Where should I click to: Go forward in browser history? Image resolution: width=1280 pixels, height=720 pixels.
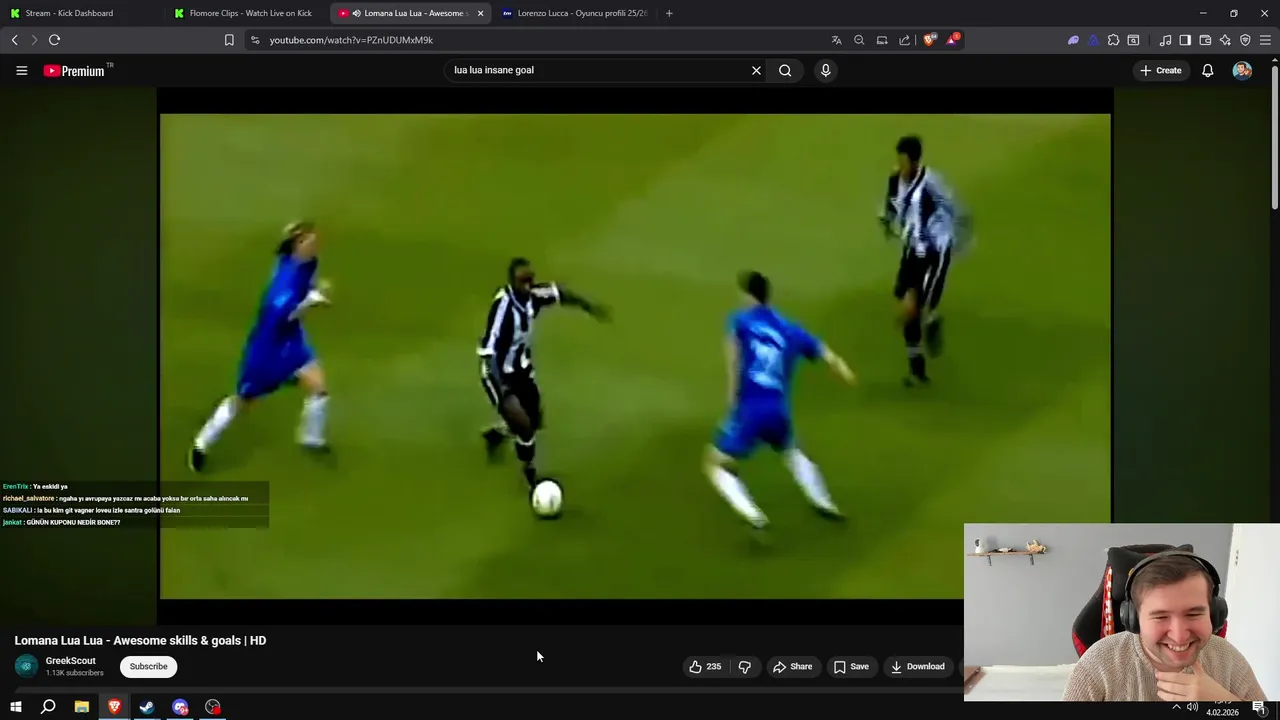pos(34,40)
